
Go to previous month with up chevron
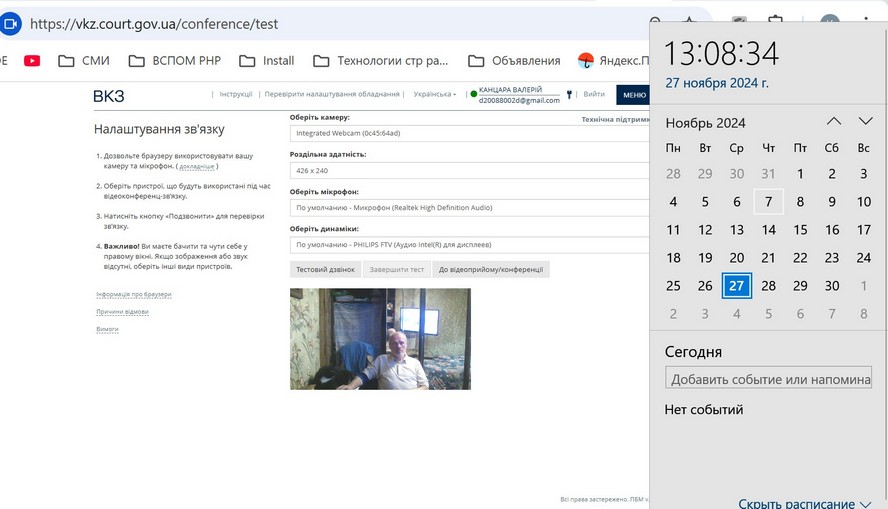coord(834,121)
